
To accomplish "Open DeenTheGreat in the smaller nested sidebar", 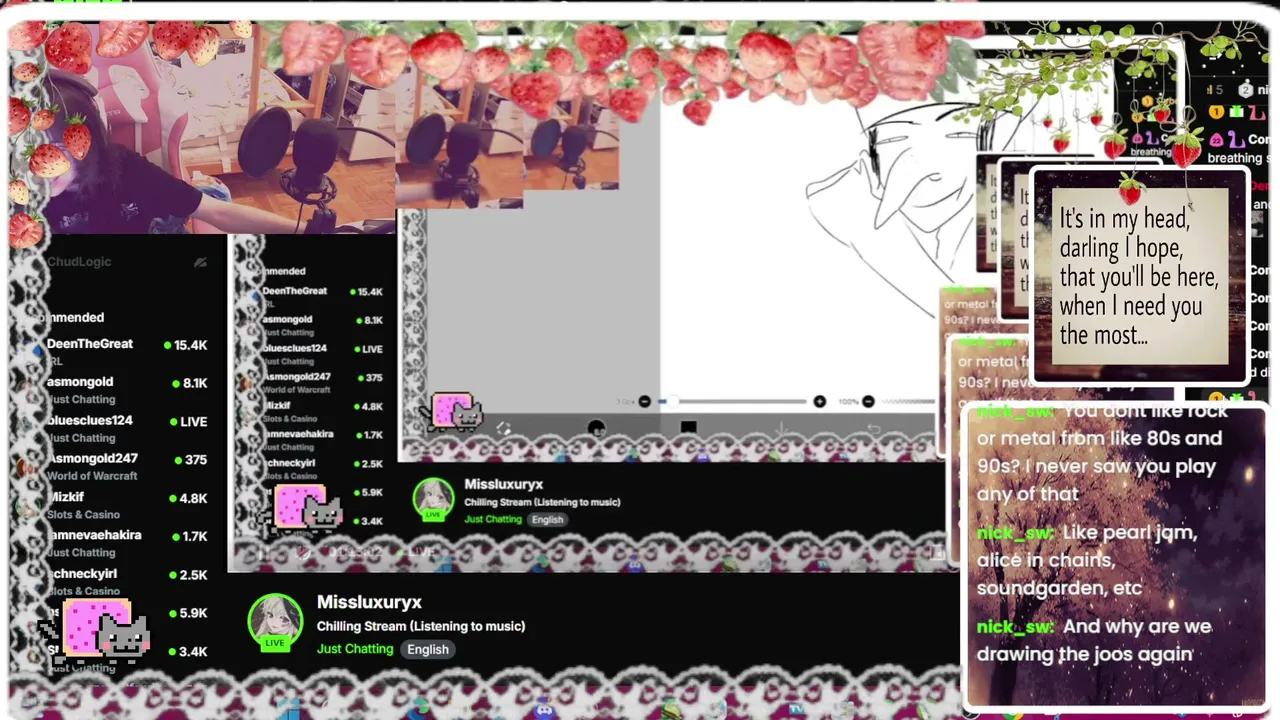I will [294, 291].
